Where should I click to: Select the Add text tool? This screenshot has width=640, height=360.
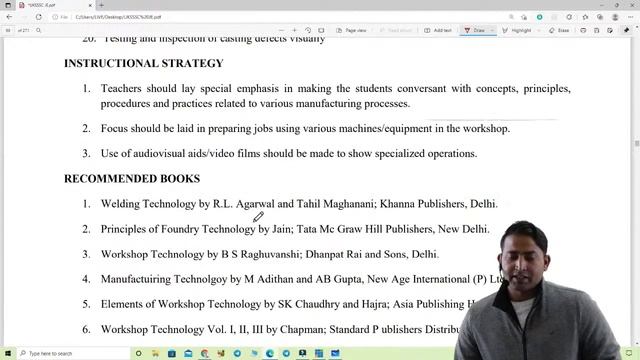pyautogui.click(x=438, y=30)
